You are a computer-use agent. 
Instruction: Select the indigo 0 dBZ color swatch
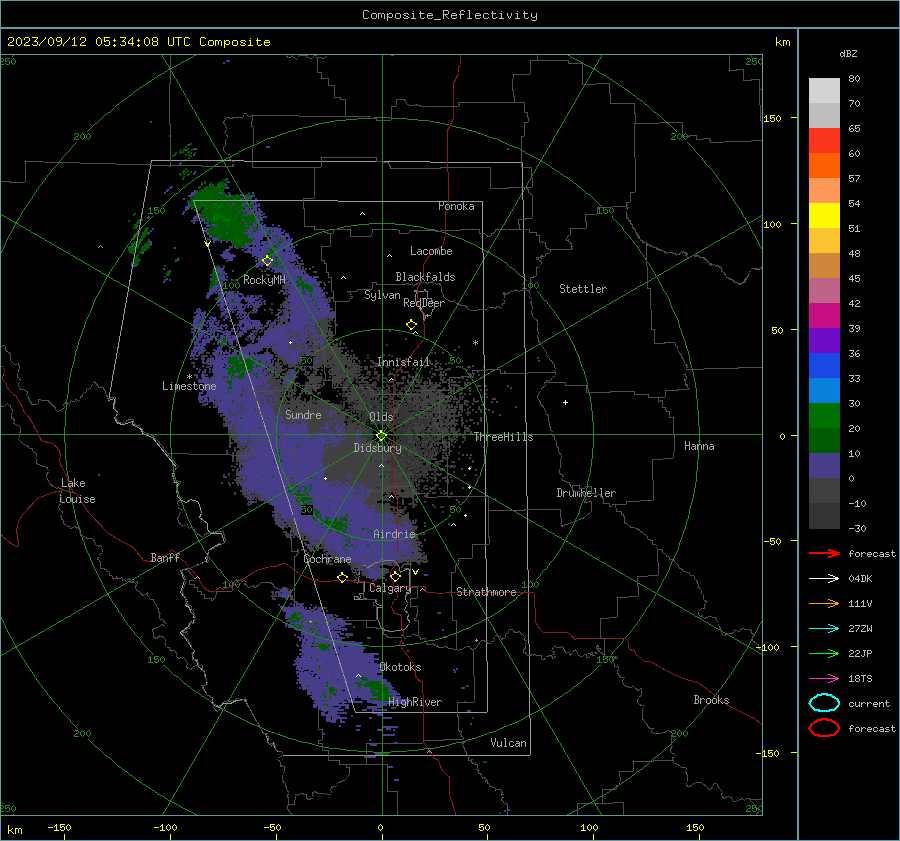coord(824,466)
